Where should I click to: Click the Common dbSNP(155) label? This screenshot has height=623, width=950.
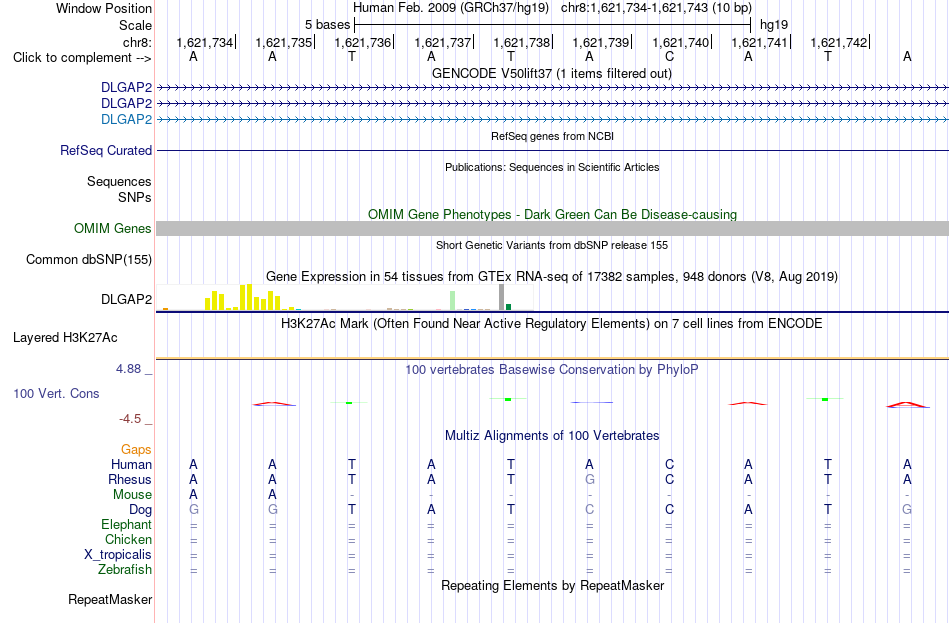tap(88, 259)
